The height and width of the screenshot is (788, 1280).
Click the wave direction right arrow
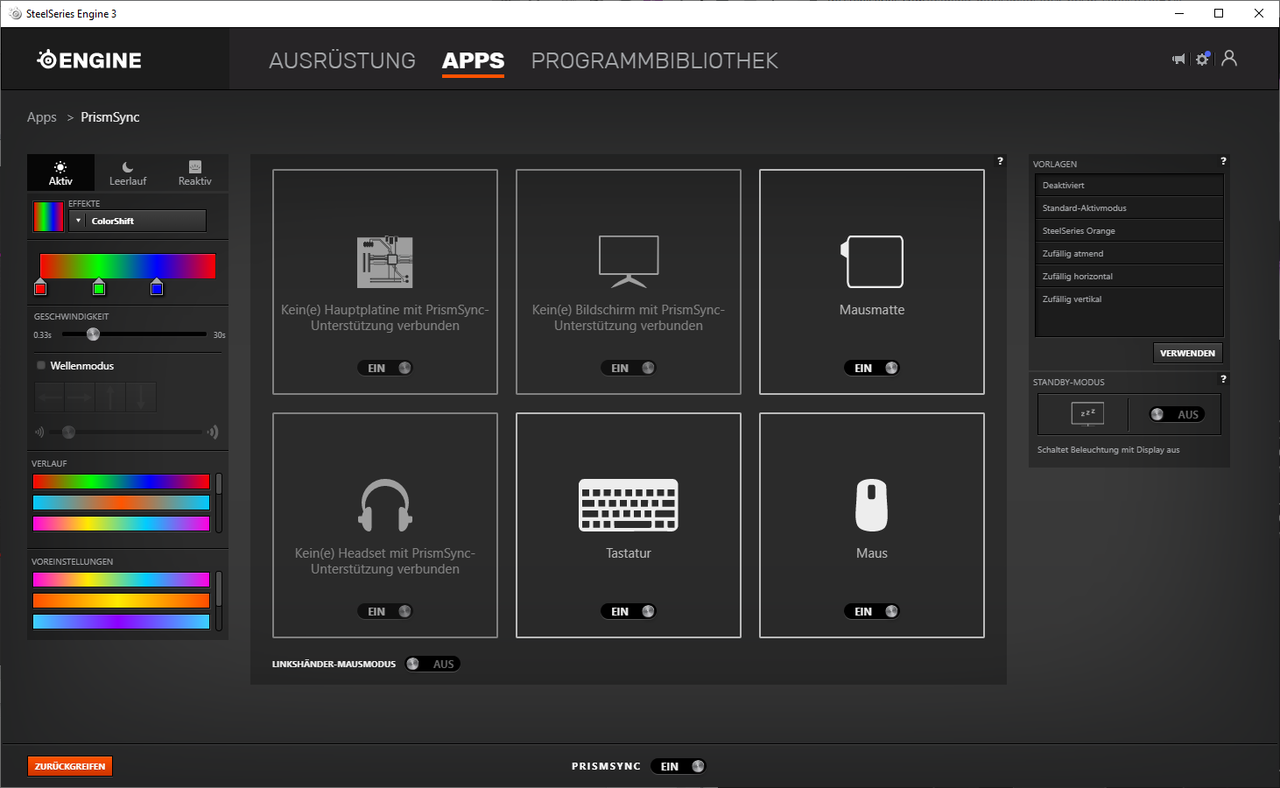click(x=80, y=397)
